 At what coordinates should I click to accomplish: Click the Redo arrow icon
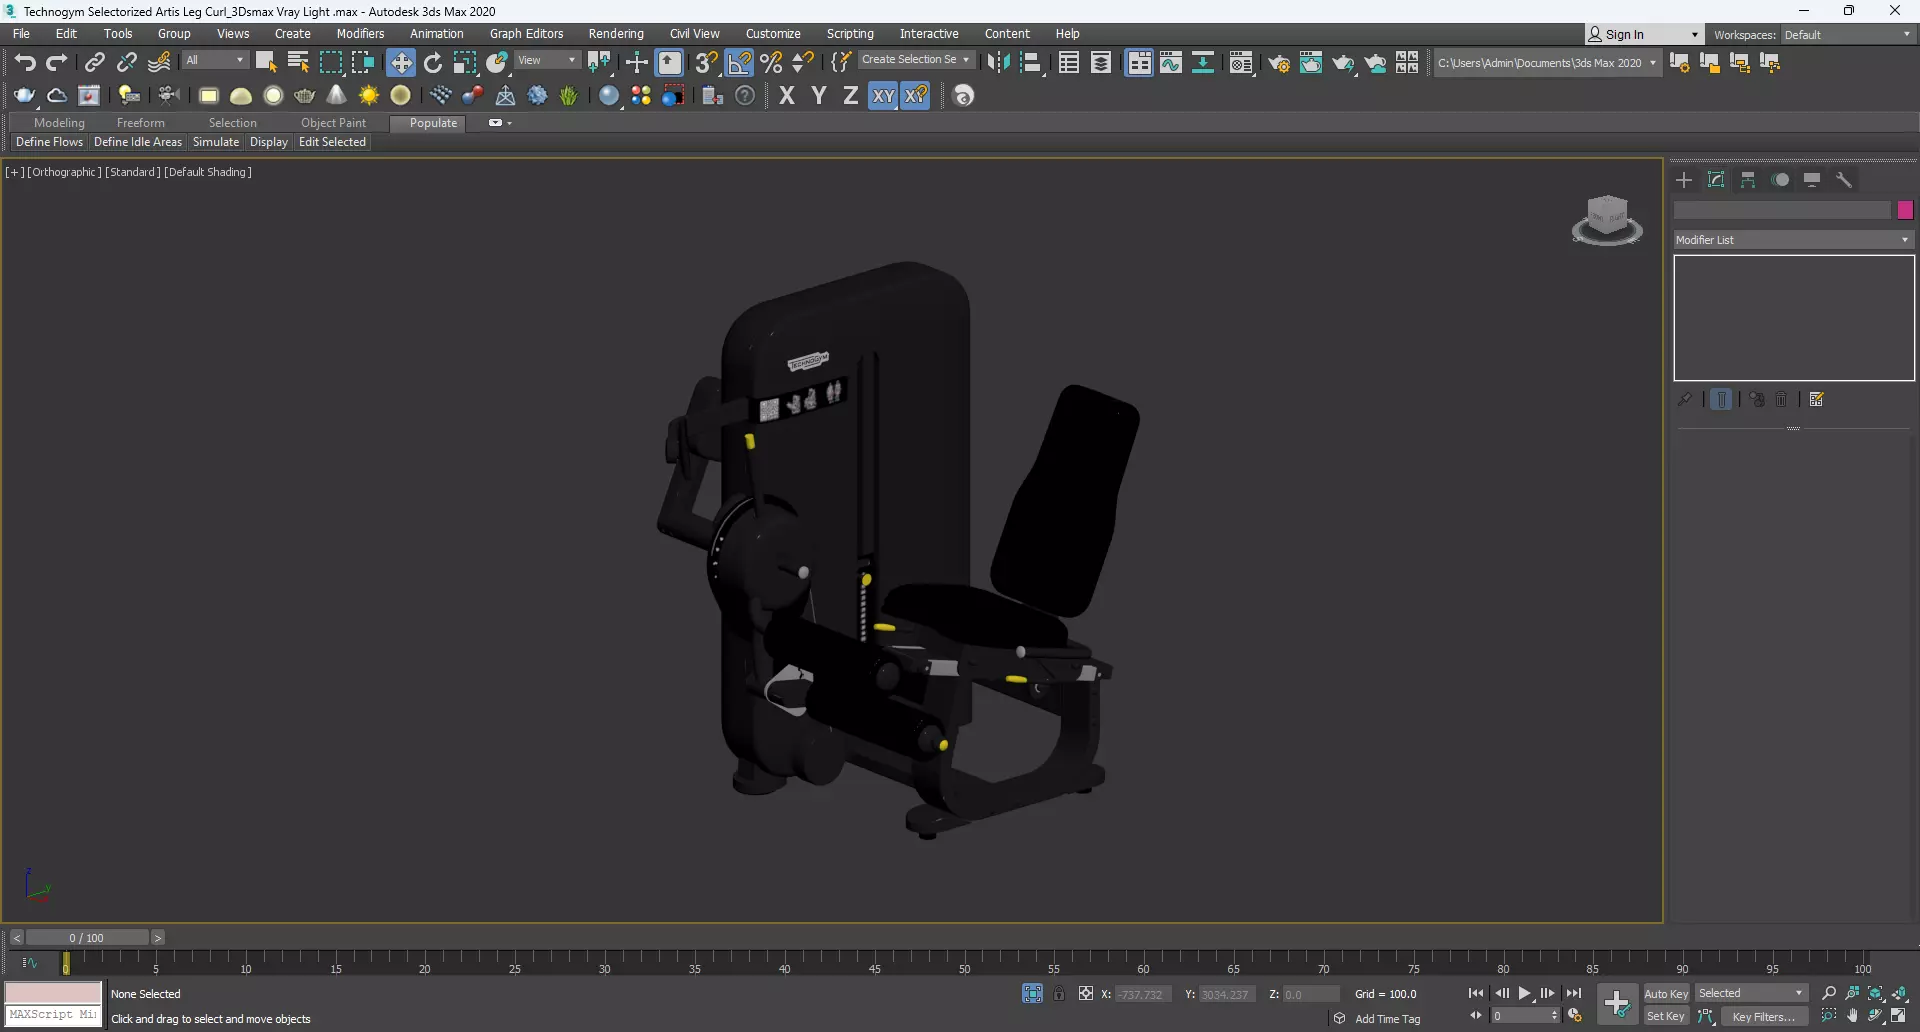(x=57, y=62)
